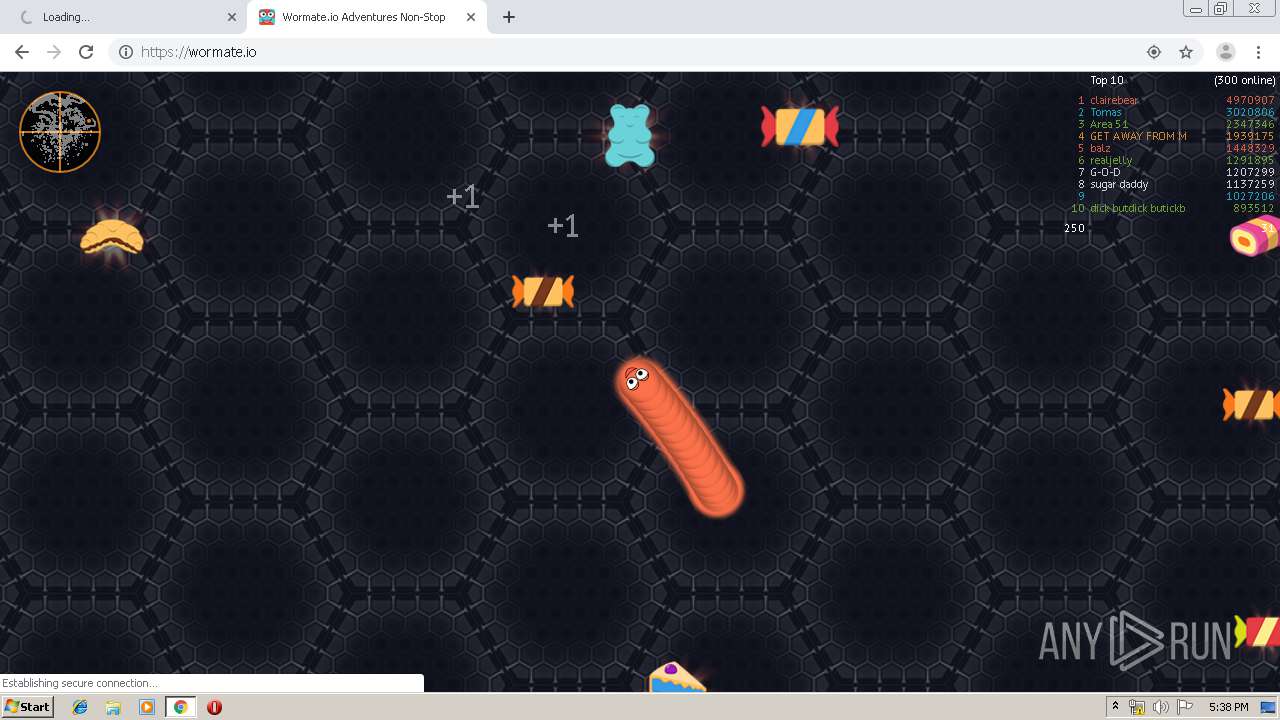The image size is (1280, 720).
Task: Switch to the Loading... tab
Action: [x=124, y=17]
